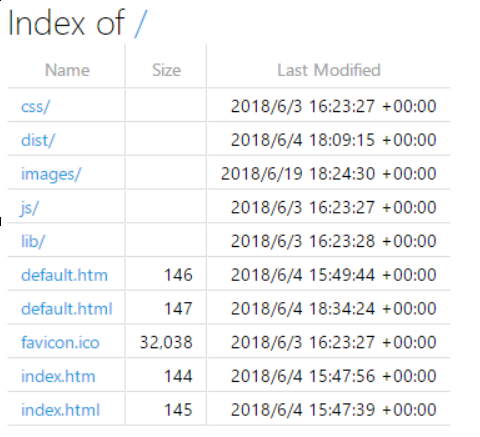Click the date 2018/6/4 15:47:56 +00:00
Viewport: 480px width, 437px height.
[x=334, y=376]
